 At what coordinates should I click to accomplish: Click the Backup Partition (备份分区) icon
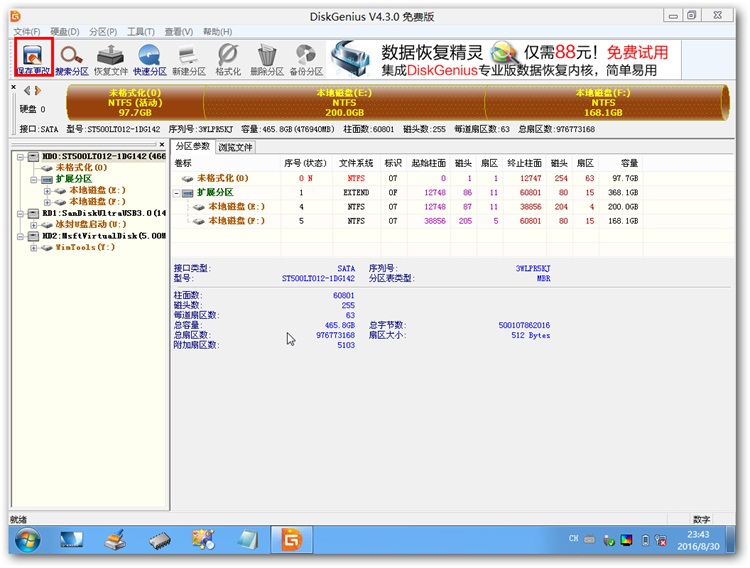[x=306, y=59]
